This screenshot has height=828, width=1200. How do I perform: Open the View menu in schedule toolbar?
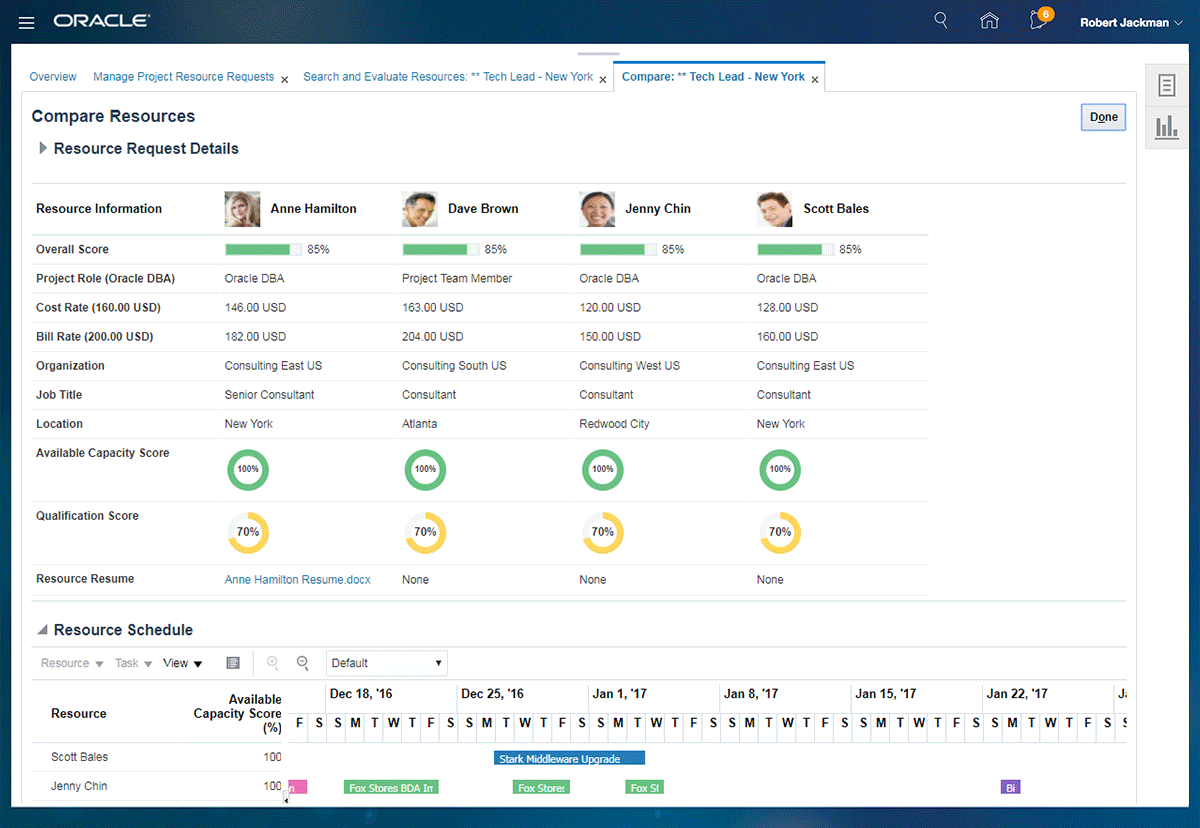(x=182, y=663)
